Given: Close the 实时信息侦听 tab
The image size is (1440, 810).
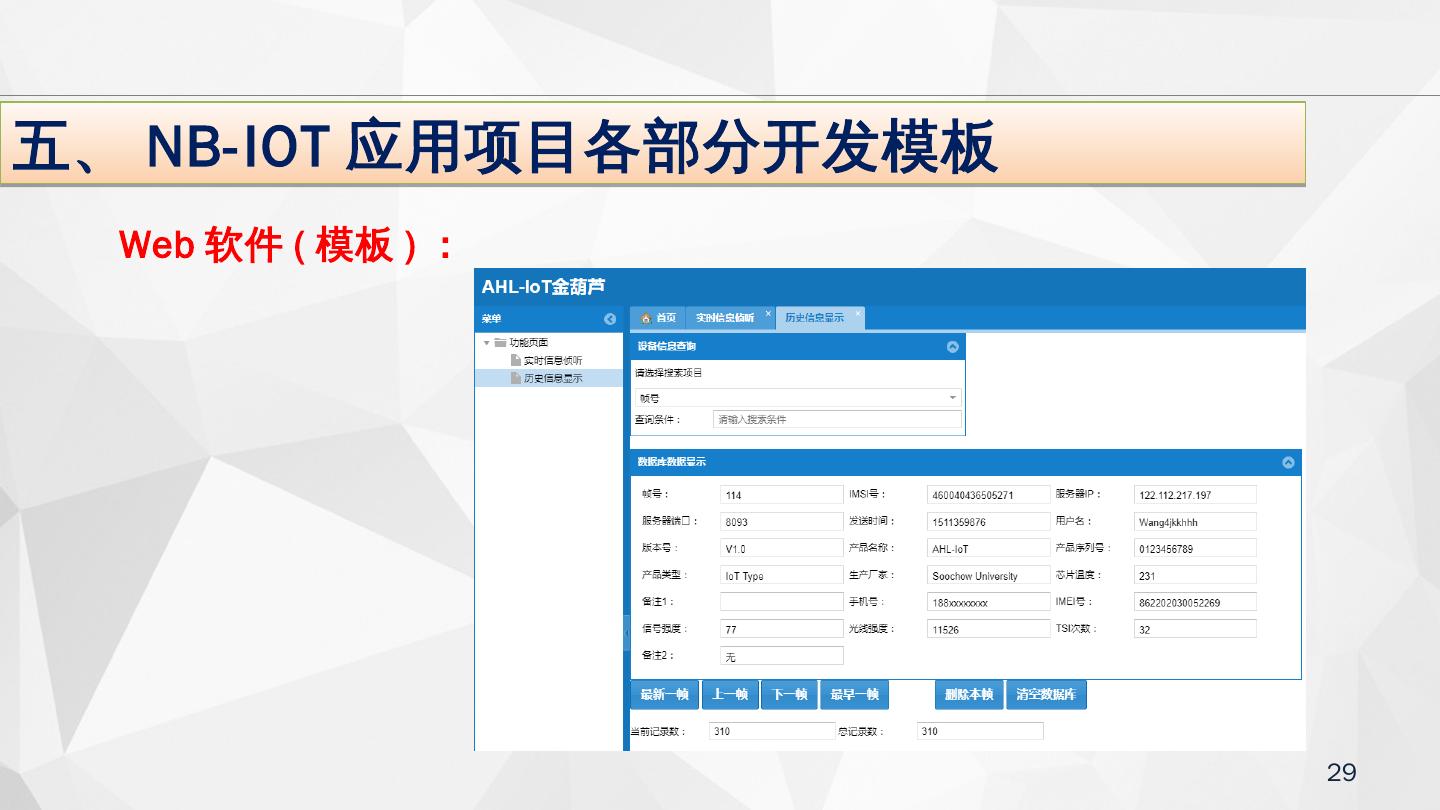Looking at the screenshot, I should (768, 313).
